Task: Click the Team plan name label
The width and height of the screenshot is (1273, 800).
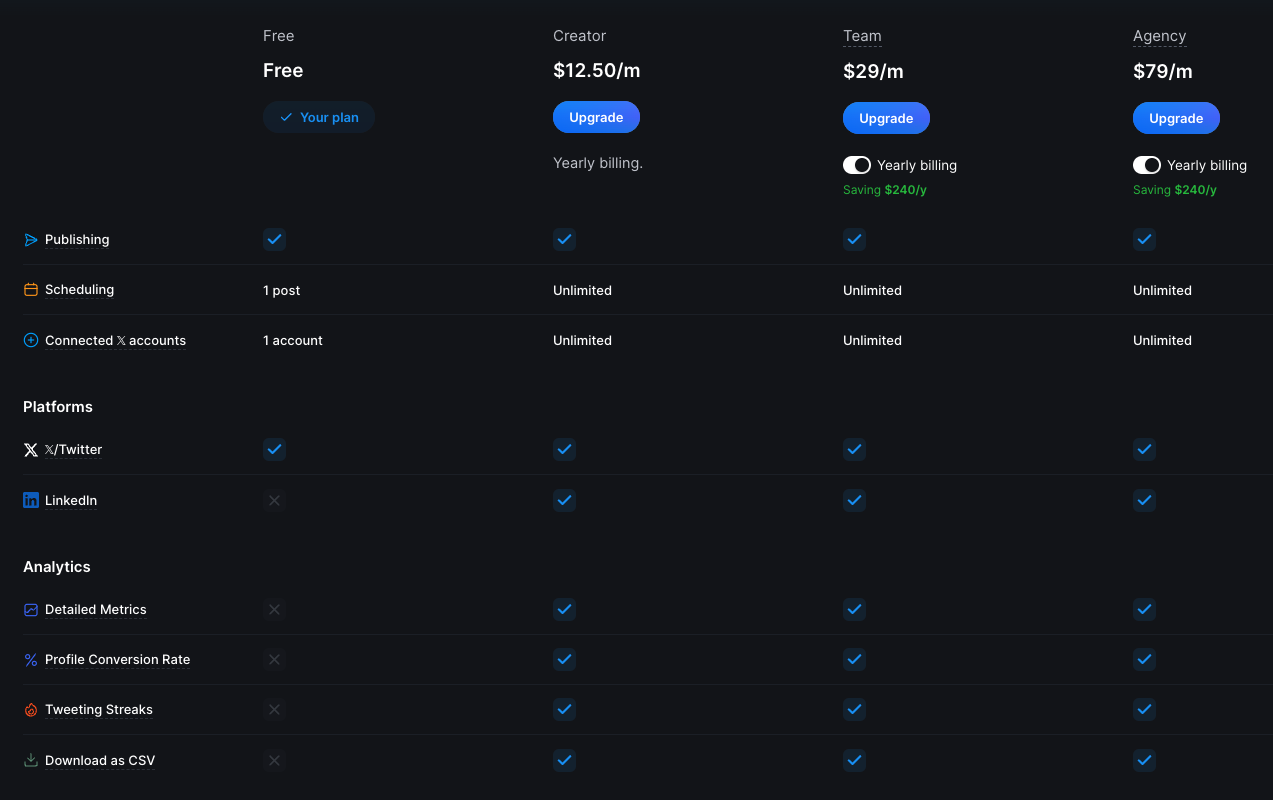Action: [862, 36]
